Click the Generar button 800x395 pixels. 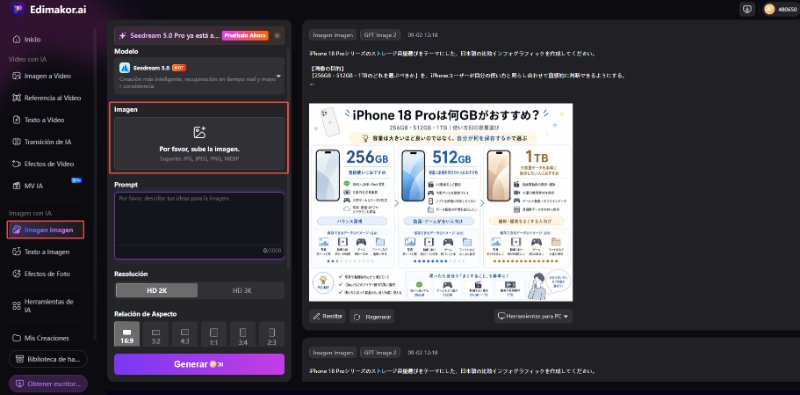point(199,364)
